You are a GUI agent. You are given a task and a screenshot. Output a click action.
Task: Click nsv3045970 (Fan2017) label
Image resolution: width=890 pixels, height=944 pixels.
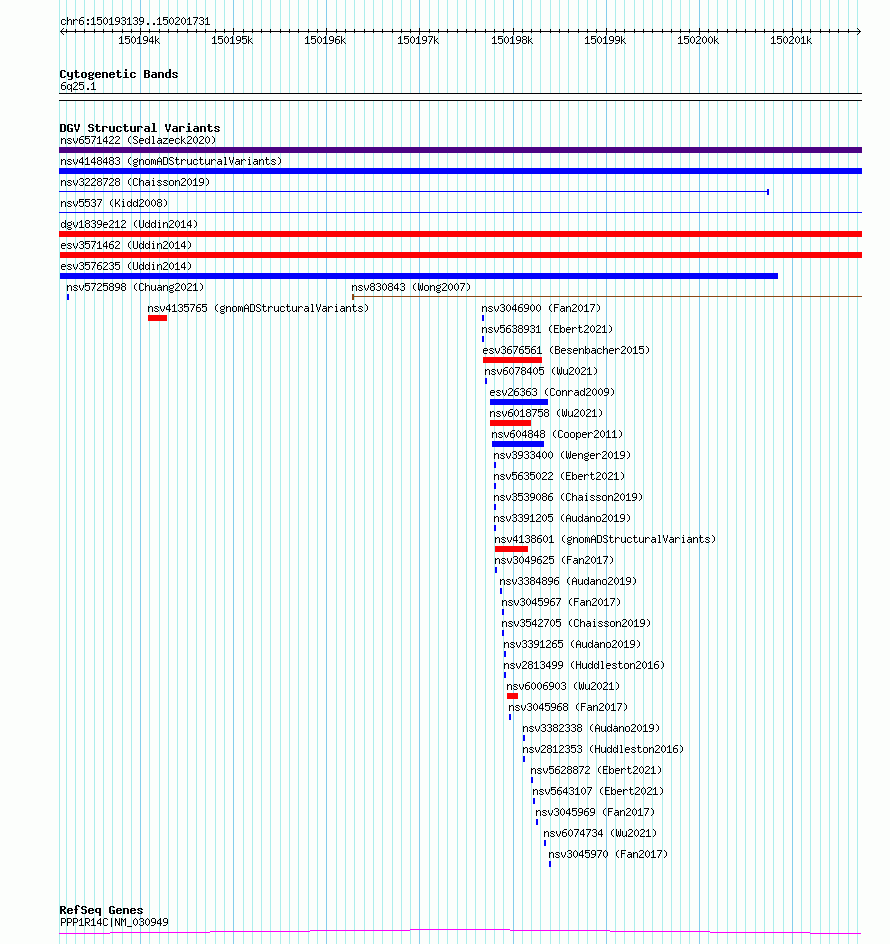click(608, 854)
